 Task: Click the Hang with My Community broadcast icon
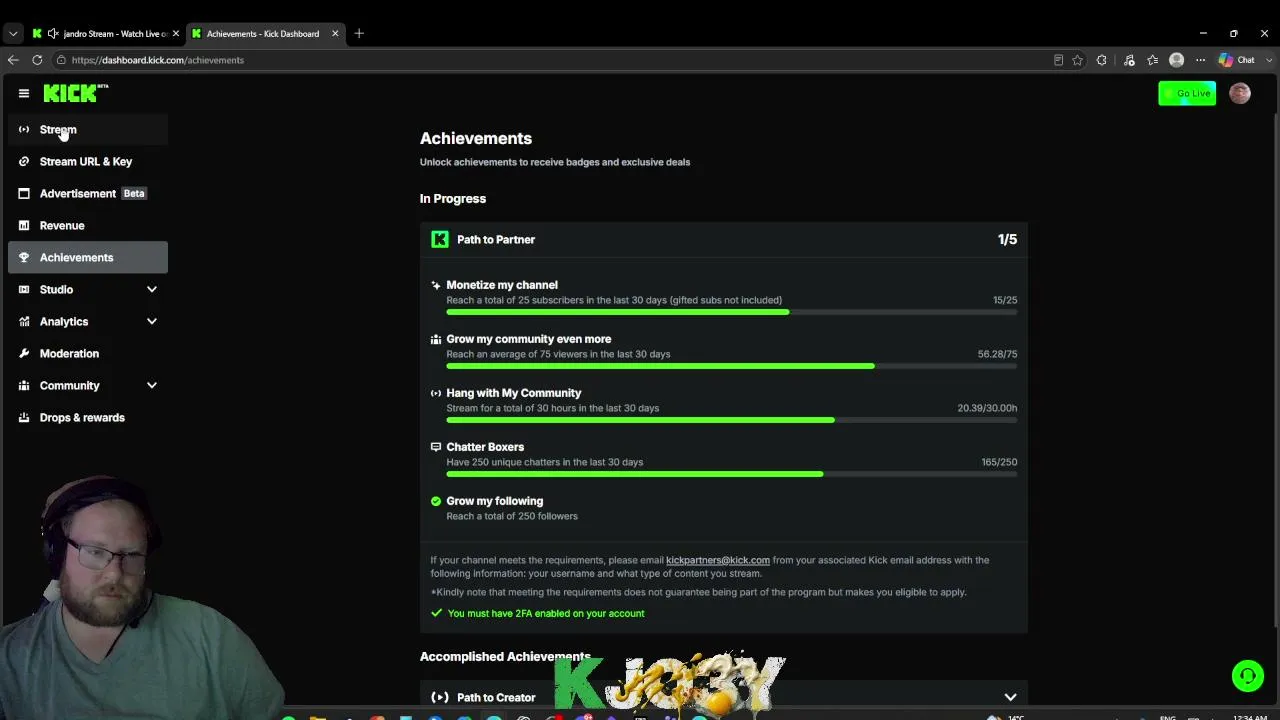436,393
